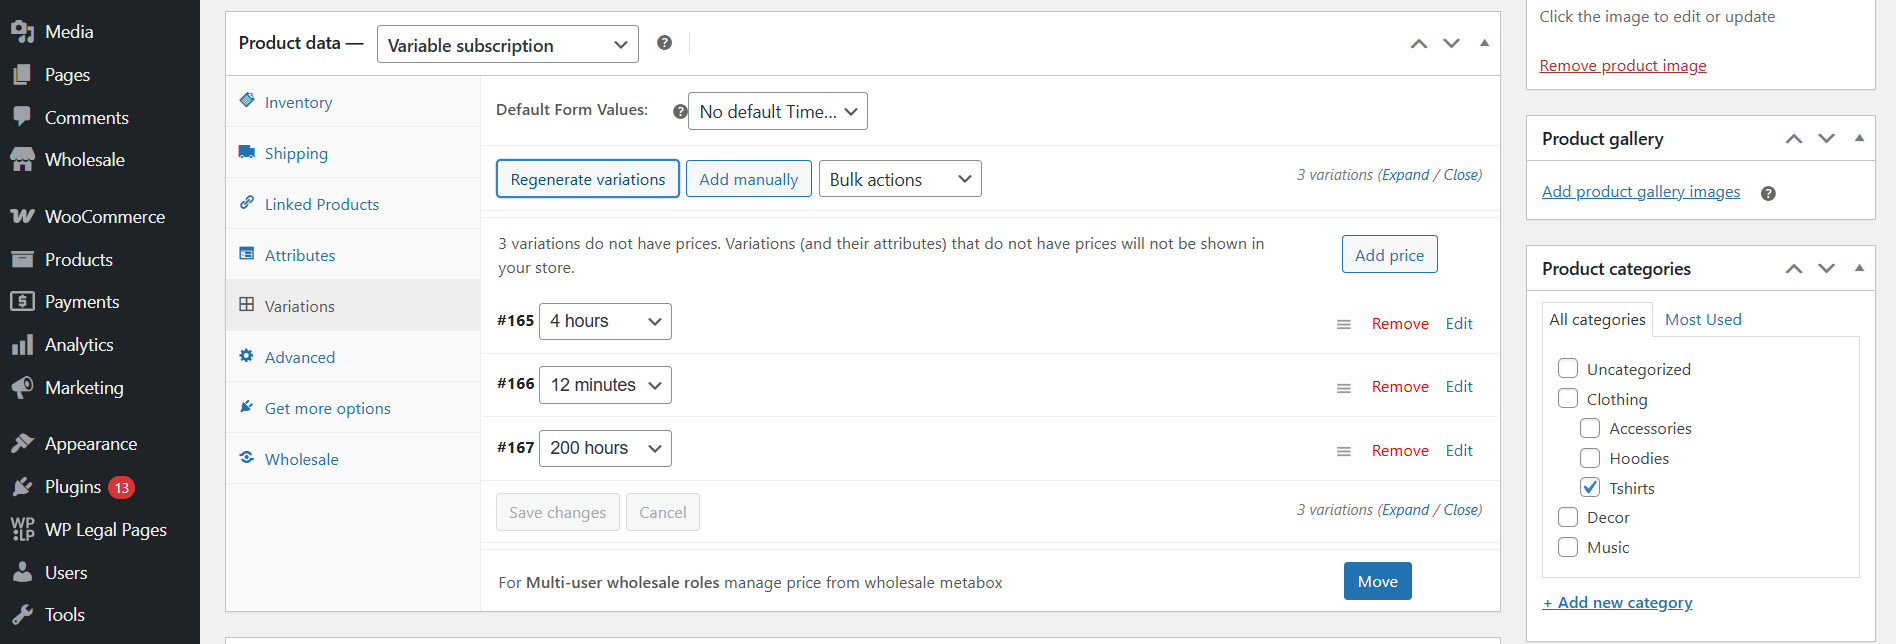1896x644 pixels.
Task: Select the All categories tab
Action: [x=1597, y=320]
